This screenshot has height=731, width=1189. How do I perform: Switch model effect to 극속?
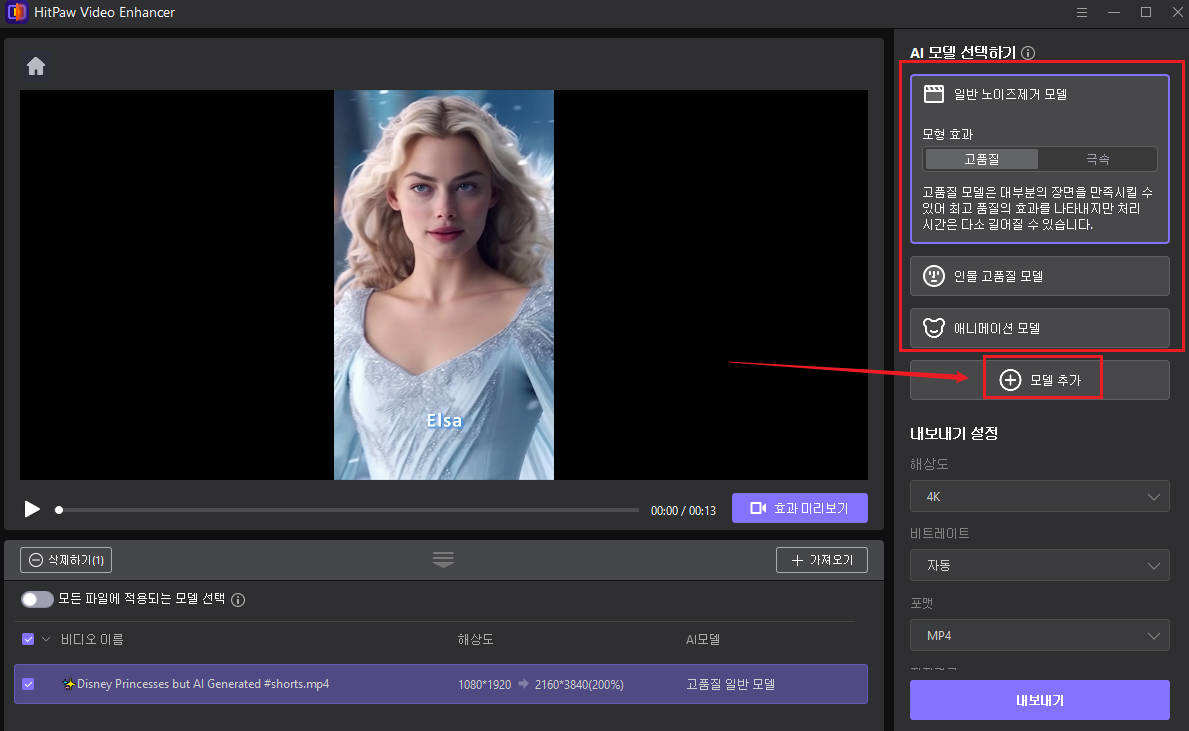1097,159
